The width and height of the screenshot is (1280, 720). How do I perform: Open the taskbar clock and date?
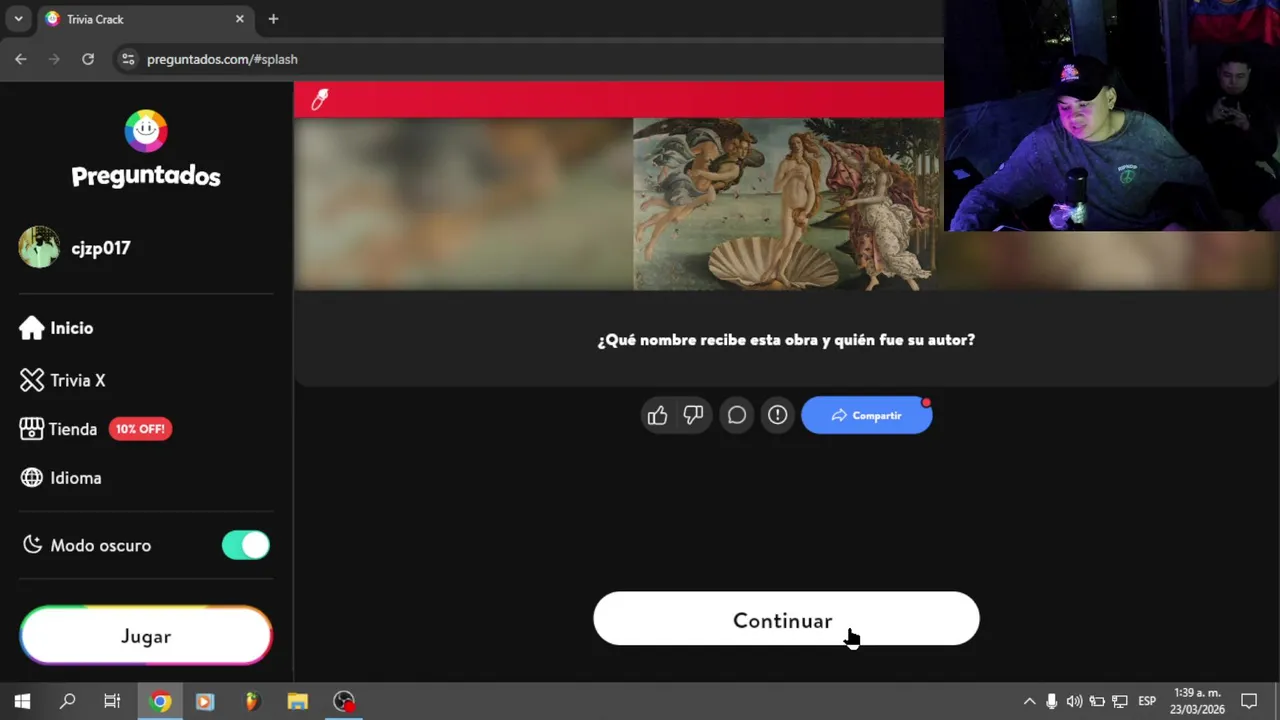pyautogui.click(x=1198, y=701)
